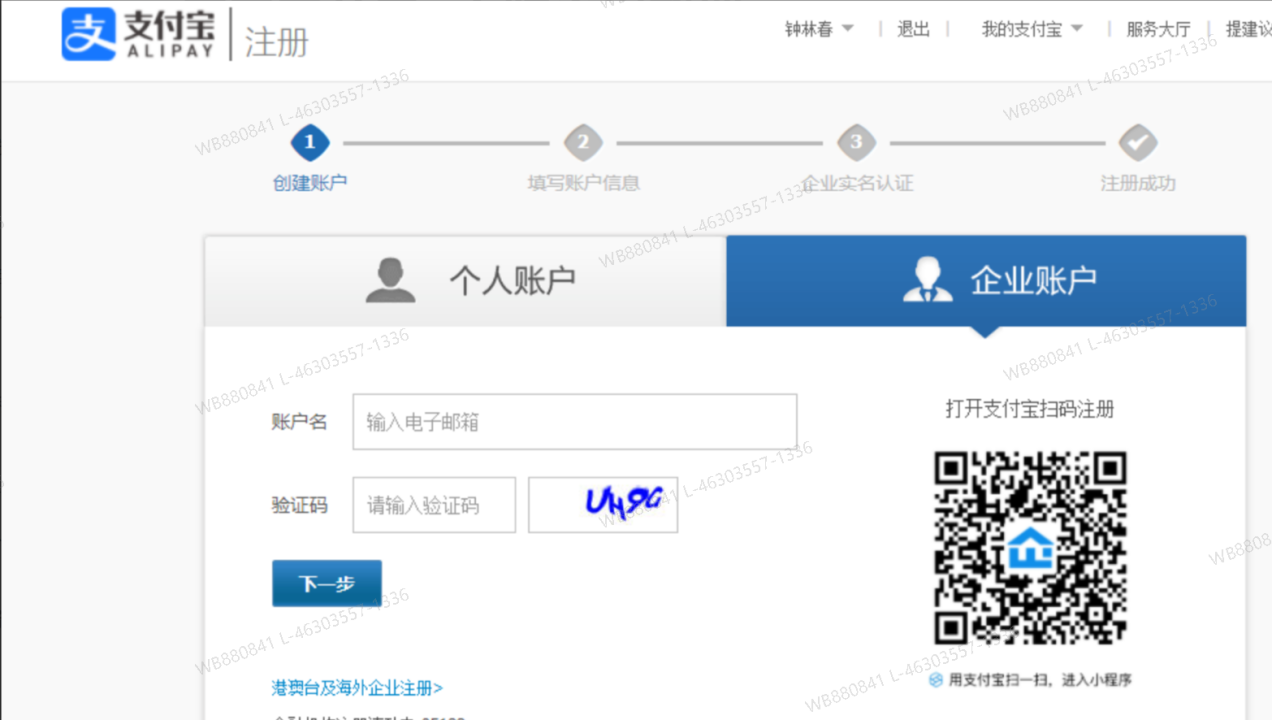
Task: Click the 注册 page title
Action: tap(277, 42)
